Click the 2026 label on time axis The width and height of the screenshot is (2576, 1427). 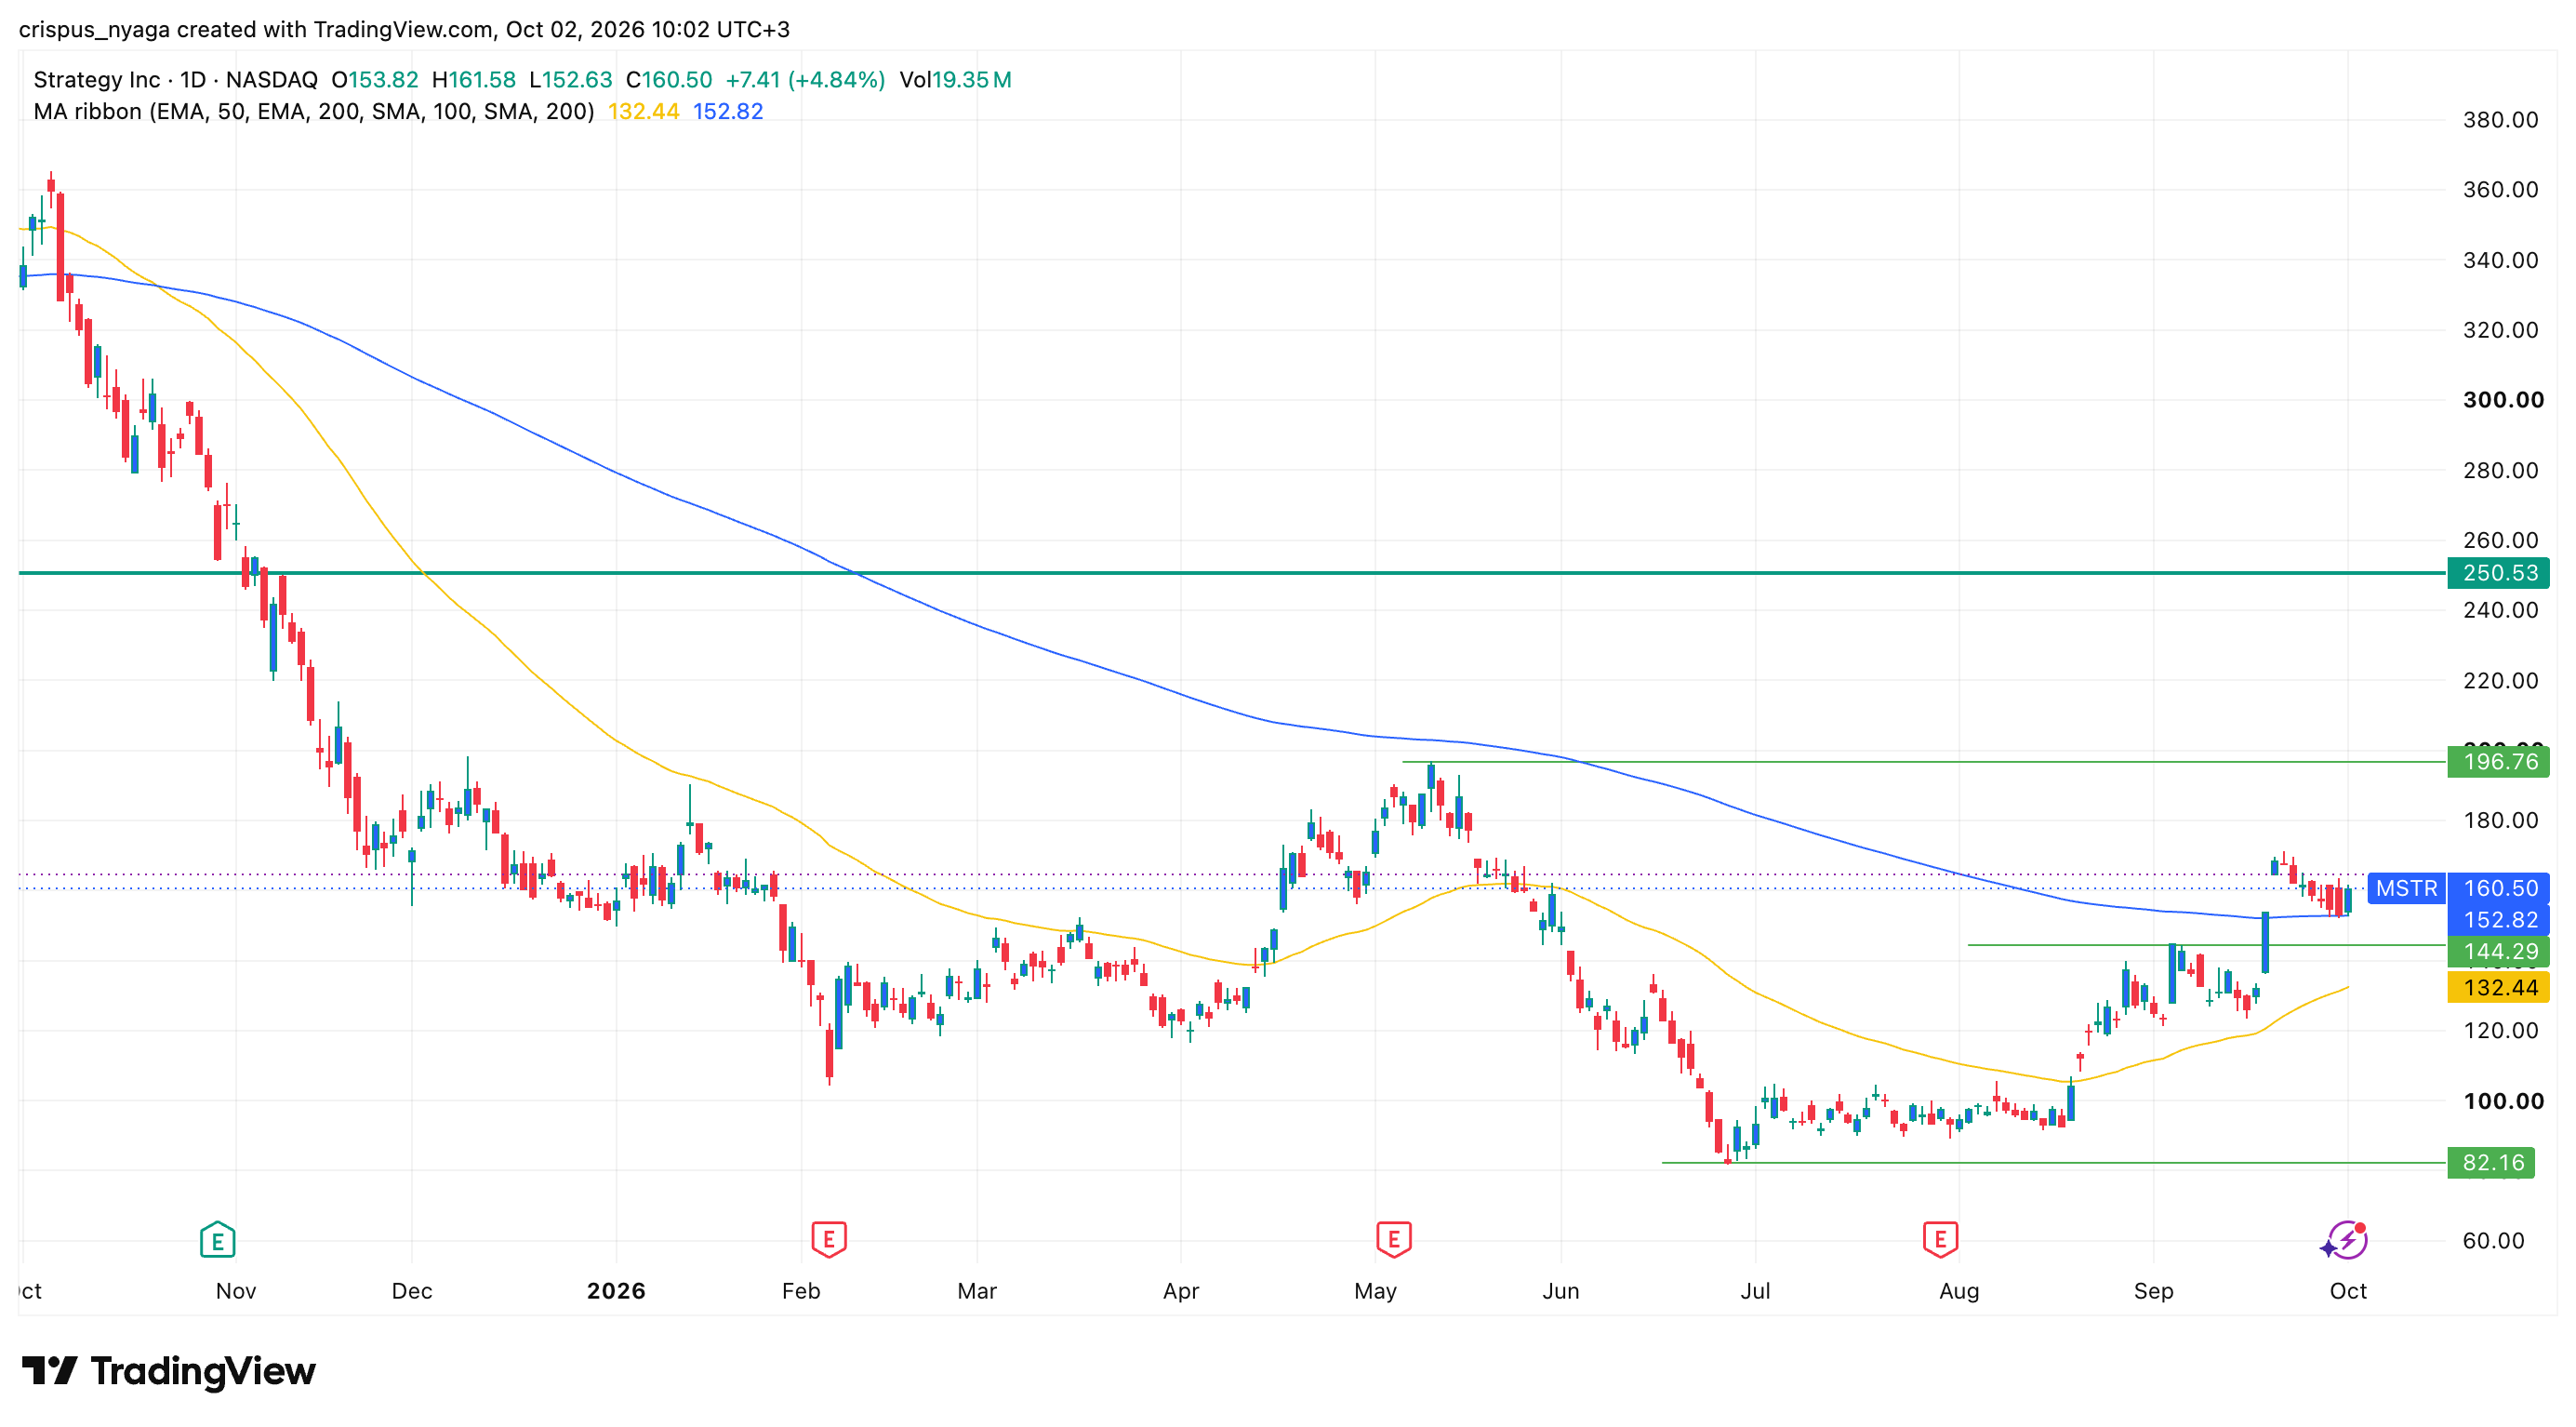tap(616, 1291)
